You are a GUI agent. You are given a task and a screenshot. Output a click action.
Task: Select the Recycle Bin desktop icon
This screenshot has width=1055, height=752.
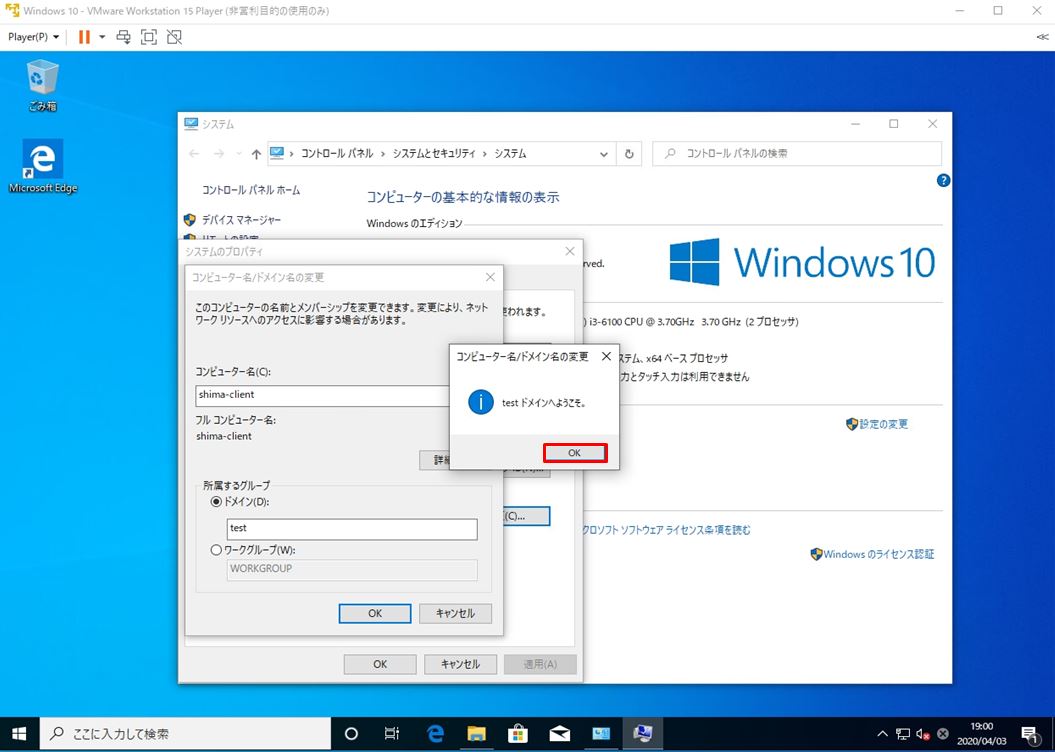click(x=42, y=85)
